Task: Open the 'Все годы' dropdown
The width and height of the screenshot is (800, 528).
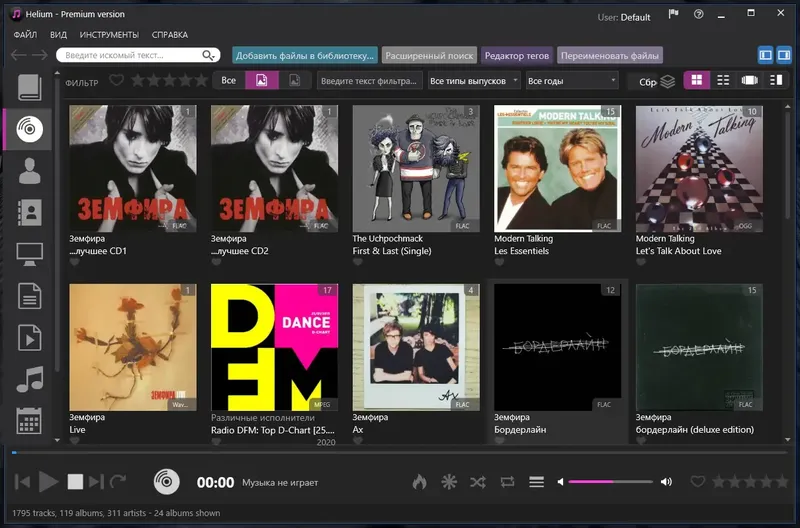Action: click(572, 81)
